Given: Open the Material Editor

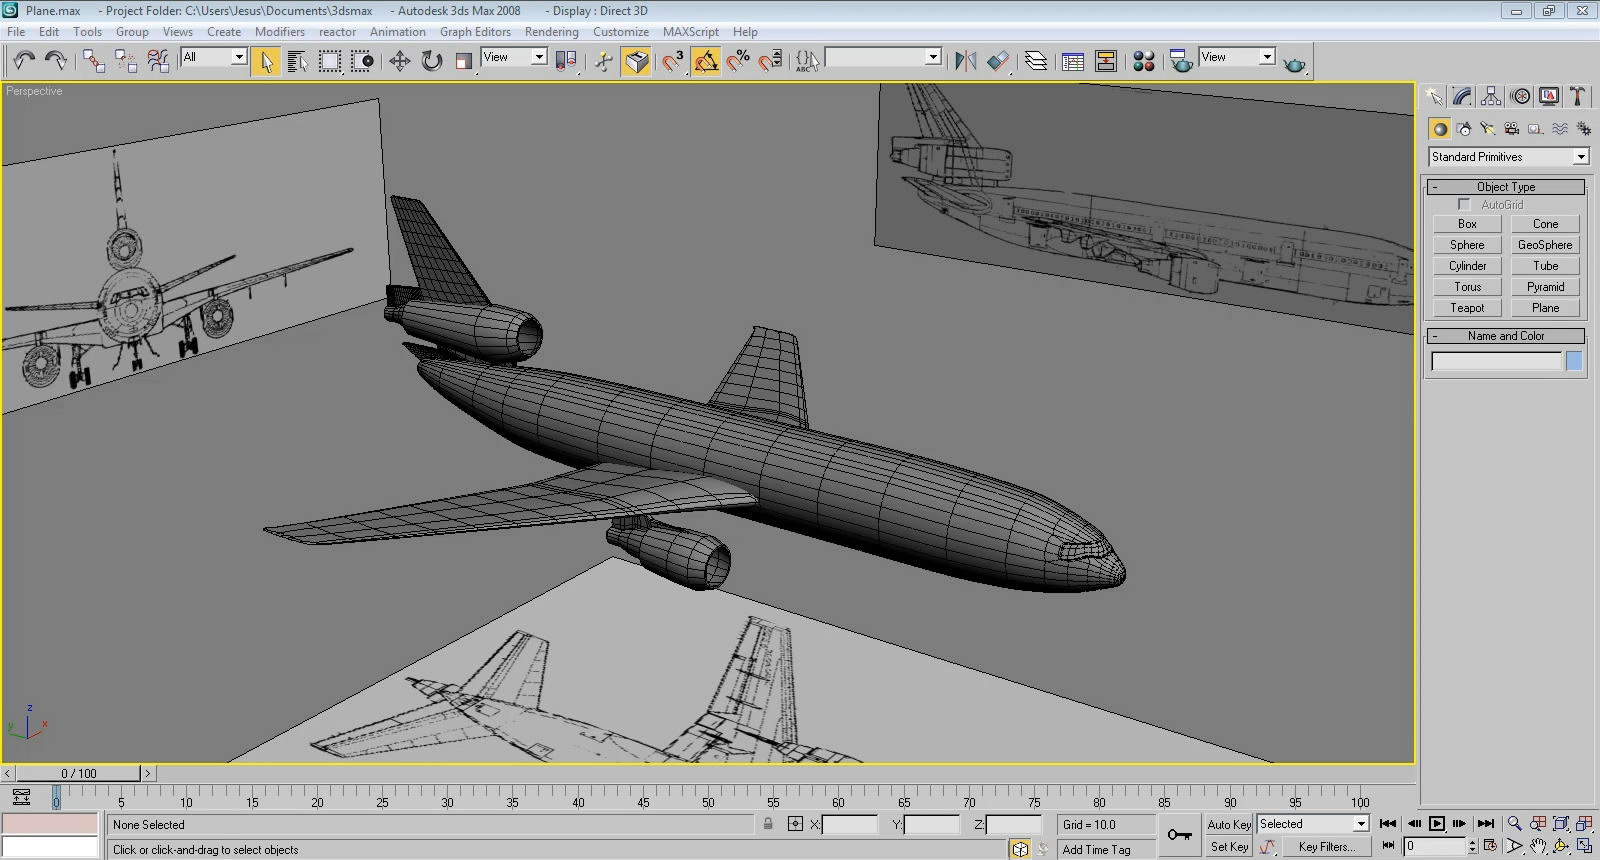Looking at the screenshot, I should coord(1144,62).
